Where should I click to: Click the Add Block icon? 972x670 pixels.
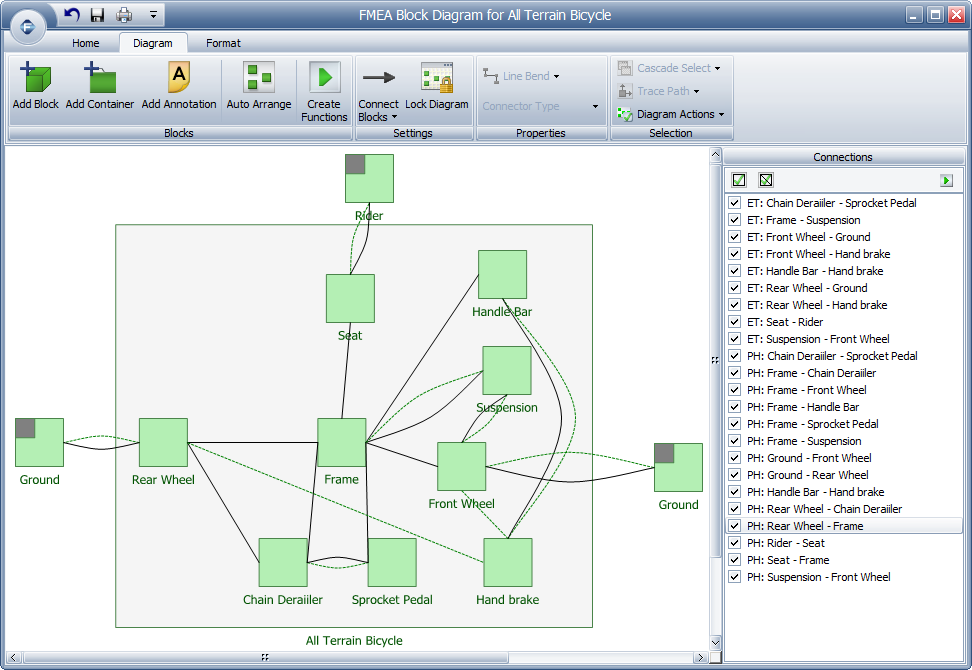coord(35,79)
